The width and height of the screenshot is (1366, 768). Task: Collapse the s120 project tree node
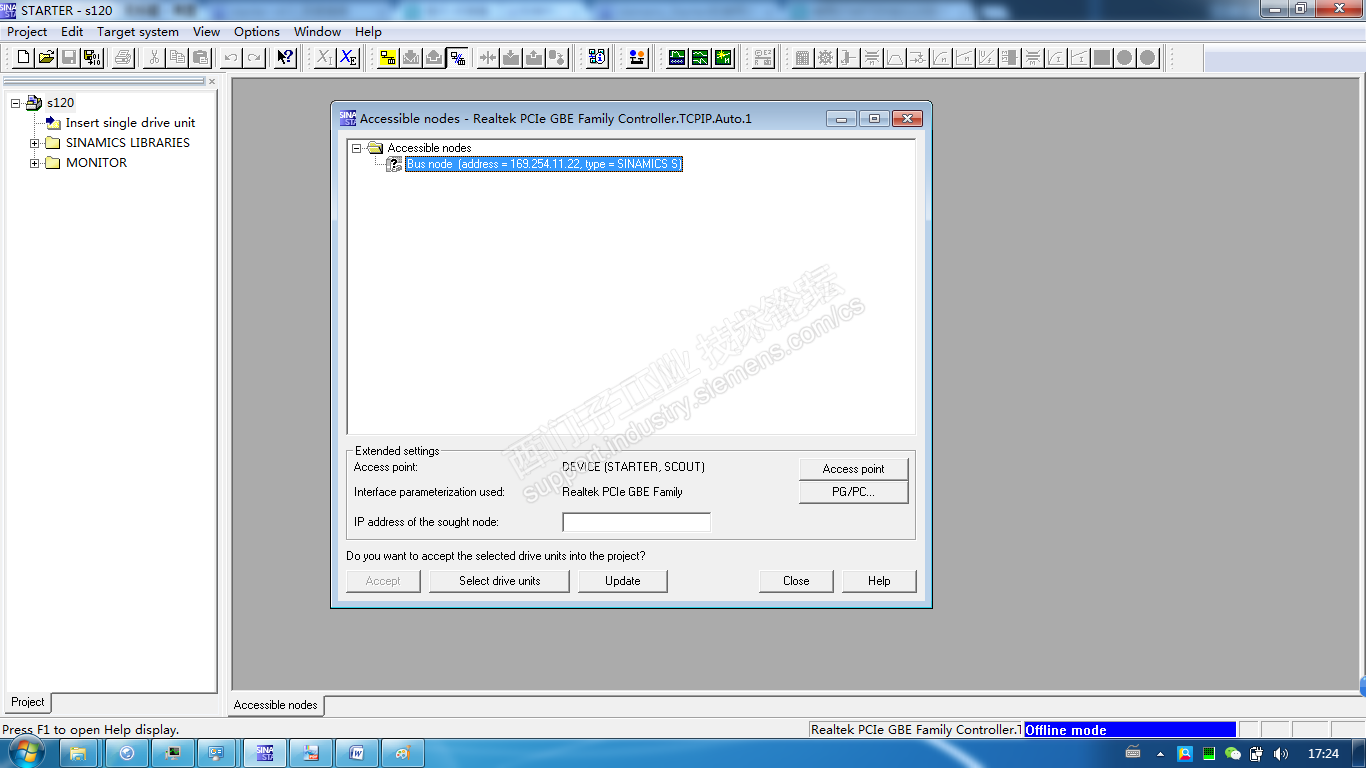coord(16,103)
